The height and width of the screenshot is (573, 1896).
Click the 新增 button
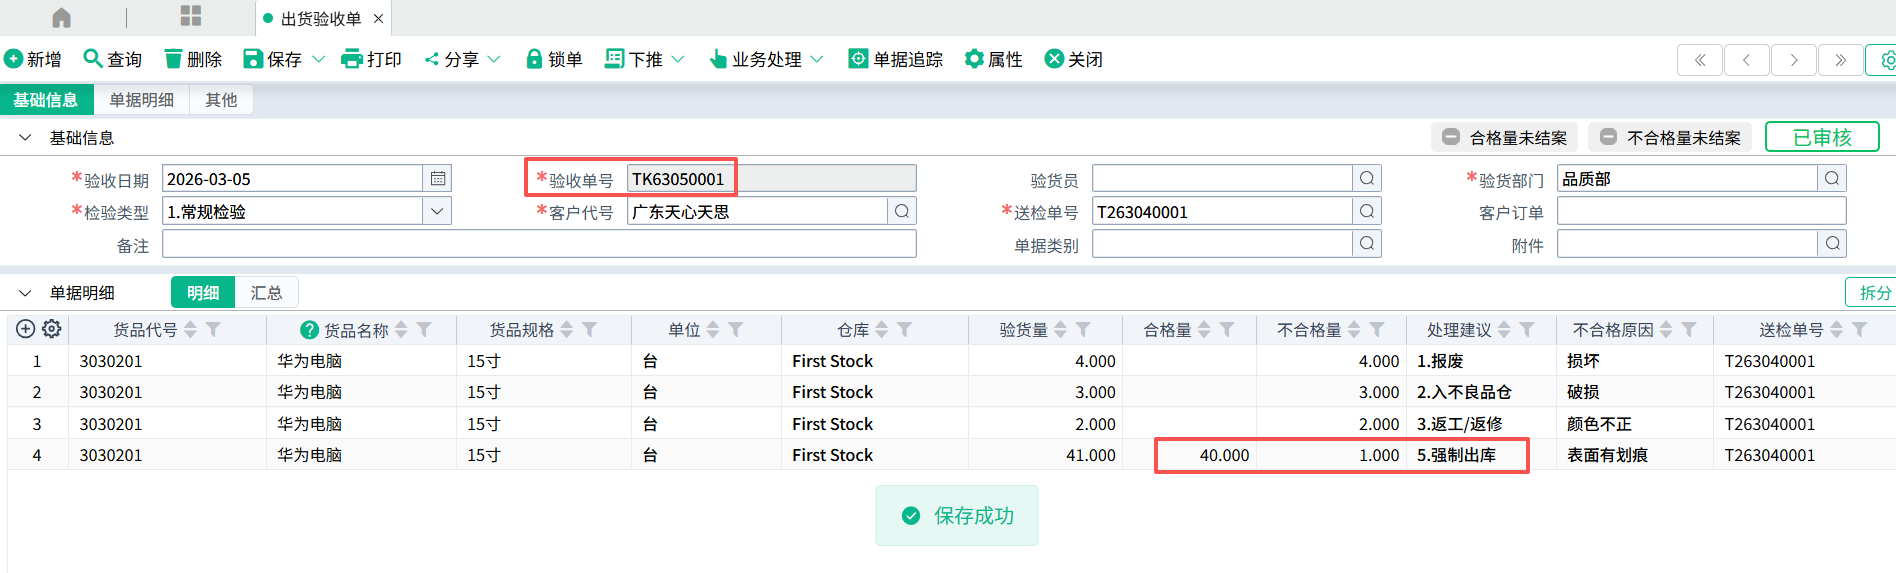[33, 59]
